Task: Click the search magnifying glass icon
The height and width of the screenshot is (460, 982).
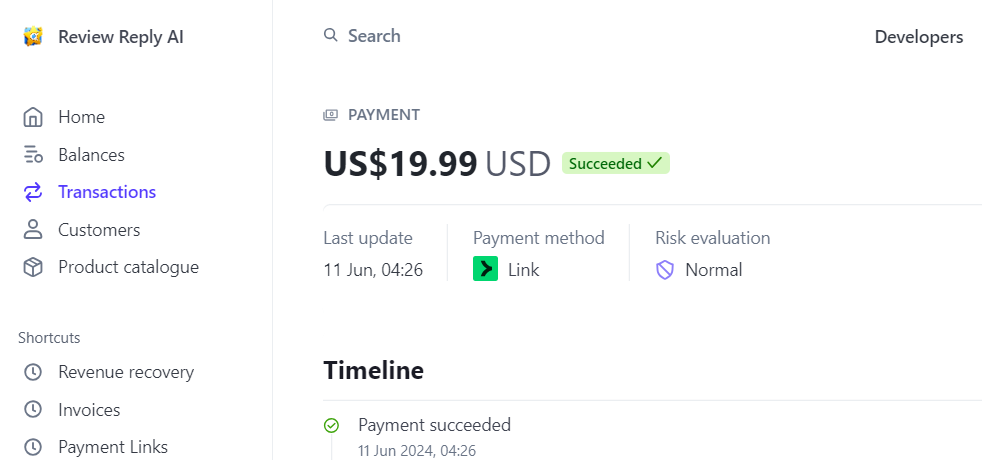Action: click(331, 36)
